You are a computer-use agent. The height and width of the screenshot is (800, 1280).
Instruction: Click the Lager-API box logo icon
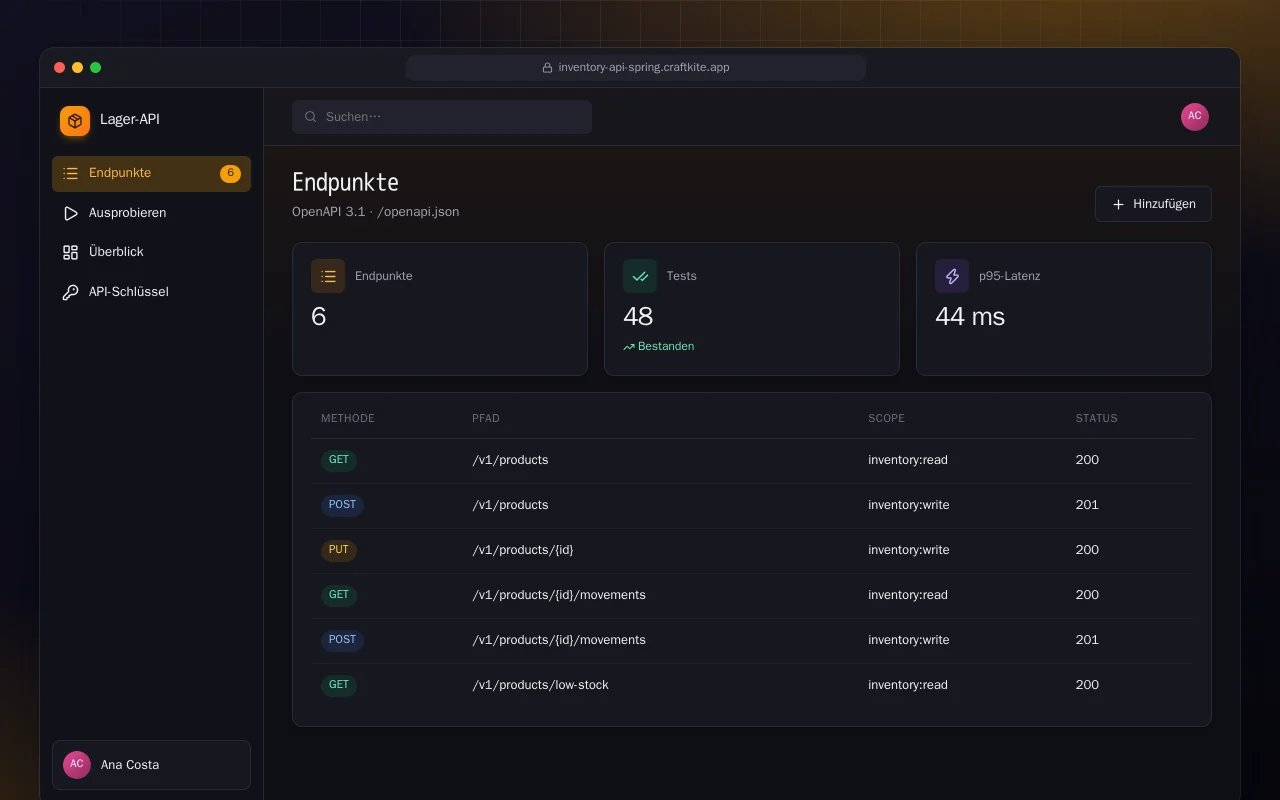pyautogui.click(x=75, y=121)
